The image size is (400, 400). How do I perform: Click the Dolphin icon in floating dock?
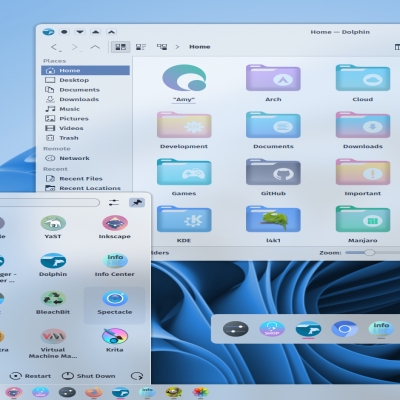pos(308,329)
